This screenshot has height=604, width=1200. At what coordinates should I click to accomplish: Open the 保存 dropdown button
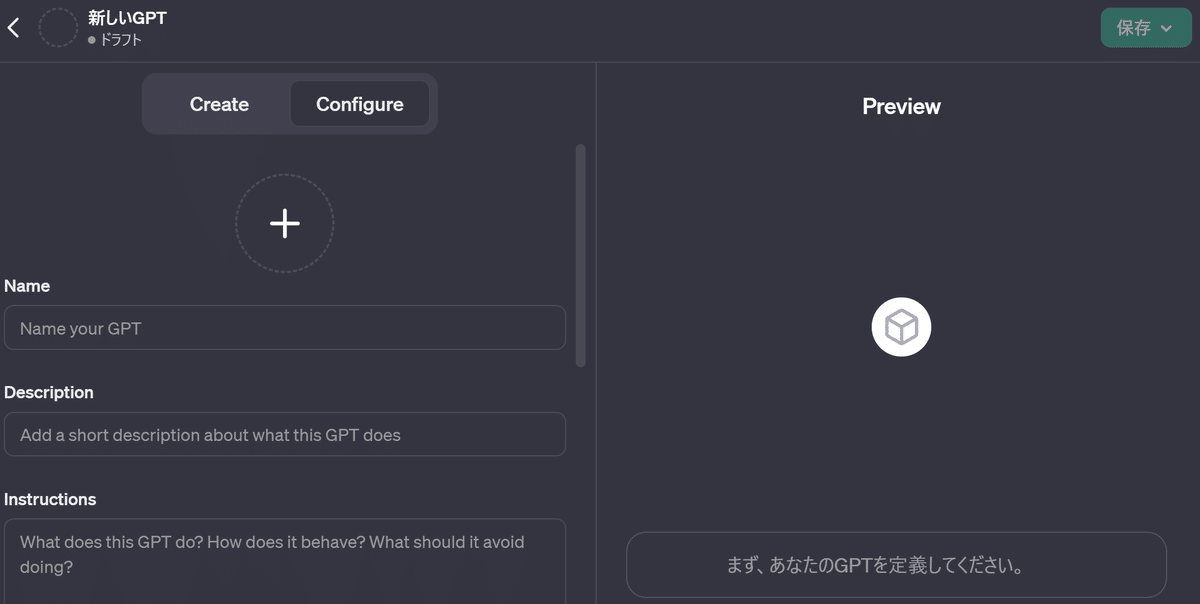tap(1146, 28)
